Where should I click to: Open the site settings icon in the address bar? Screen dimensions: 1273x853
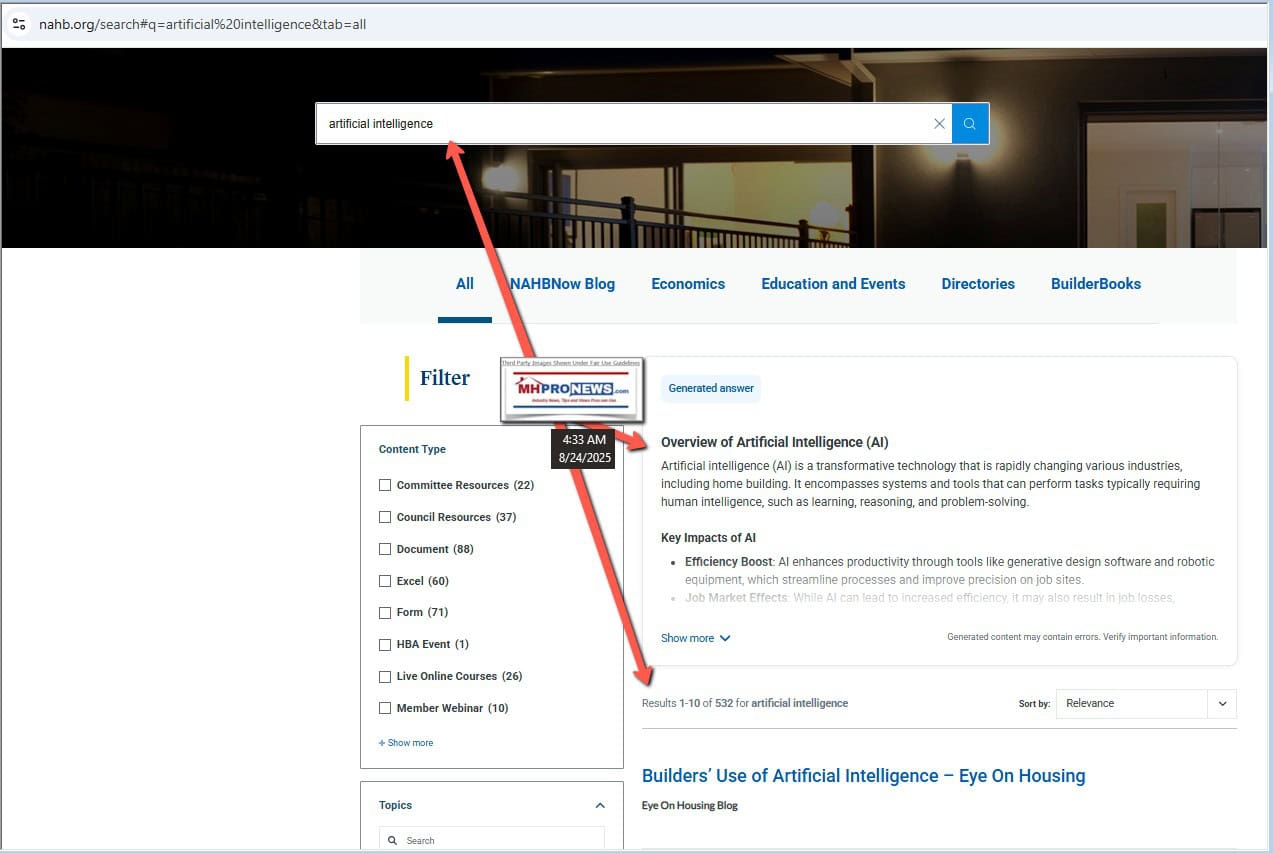[x=19, y=23]
